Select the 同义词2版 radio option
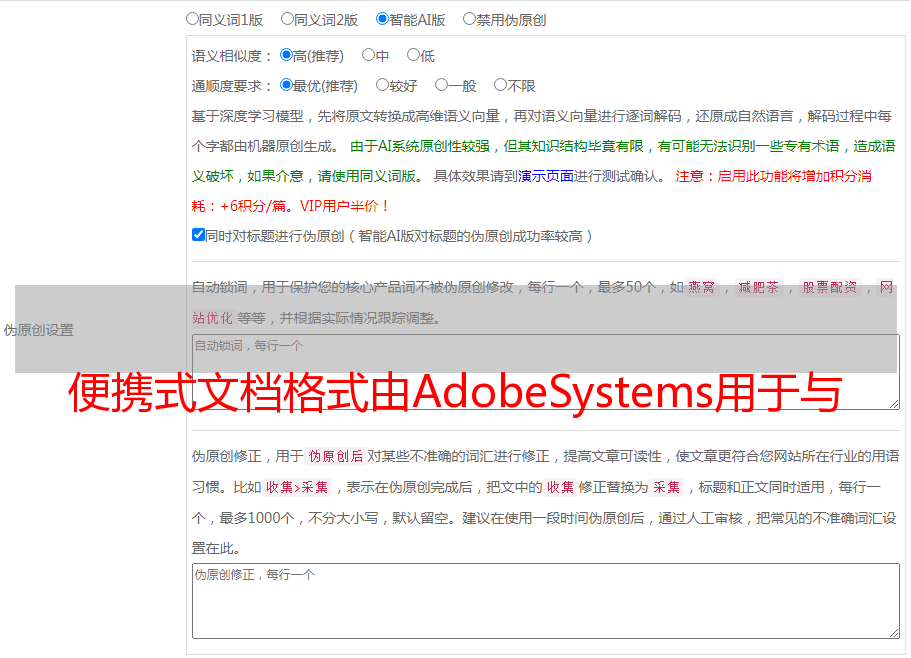The width and height of the screenshot is (911, 658). 288,19
